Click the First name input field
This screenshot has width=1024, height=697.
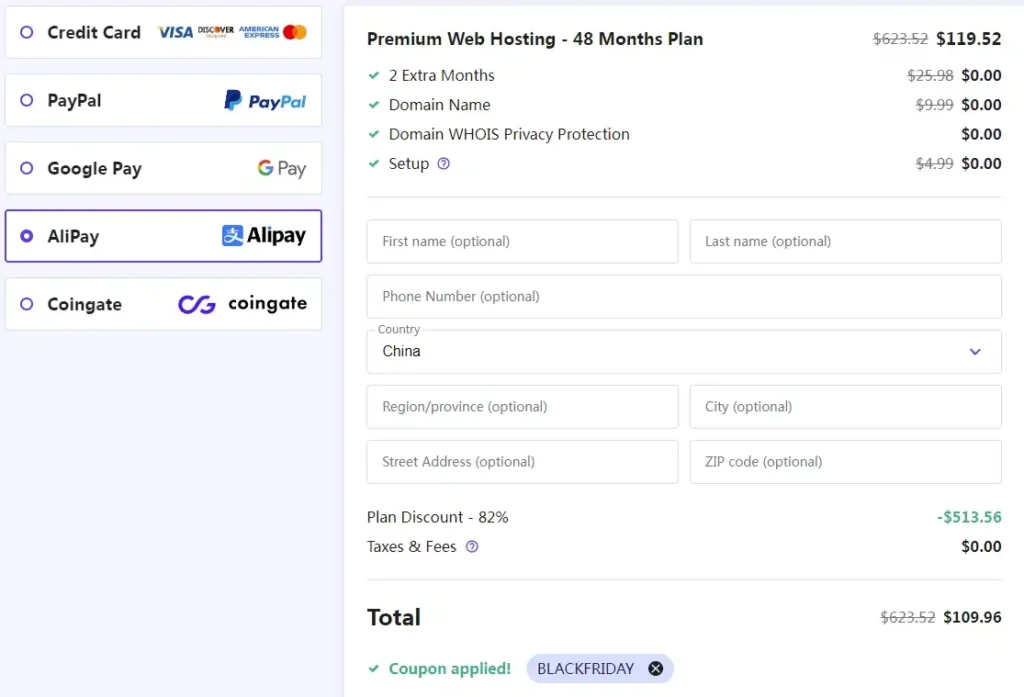[x=522, y=242]
